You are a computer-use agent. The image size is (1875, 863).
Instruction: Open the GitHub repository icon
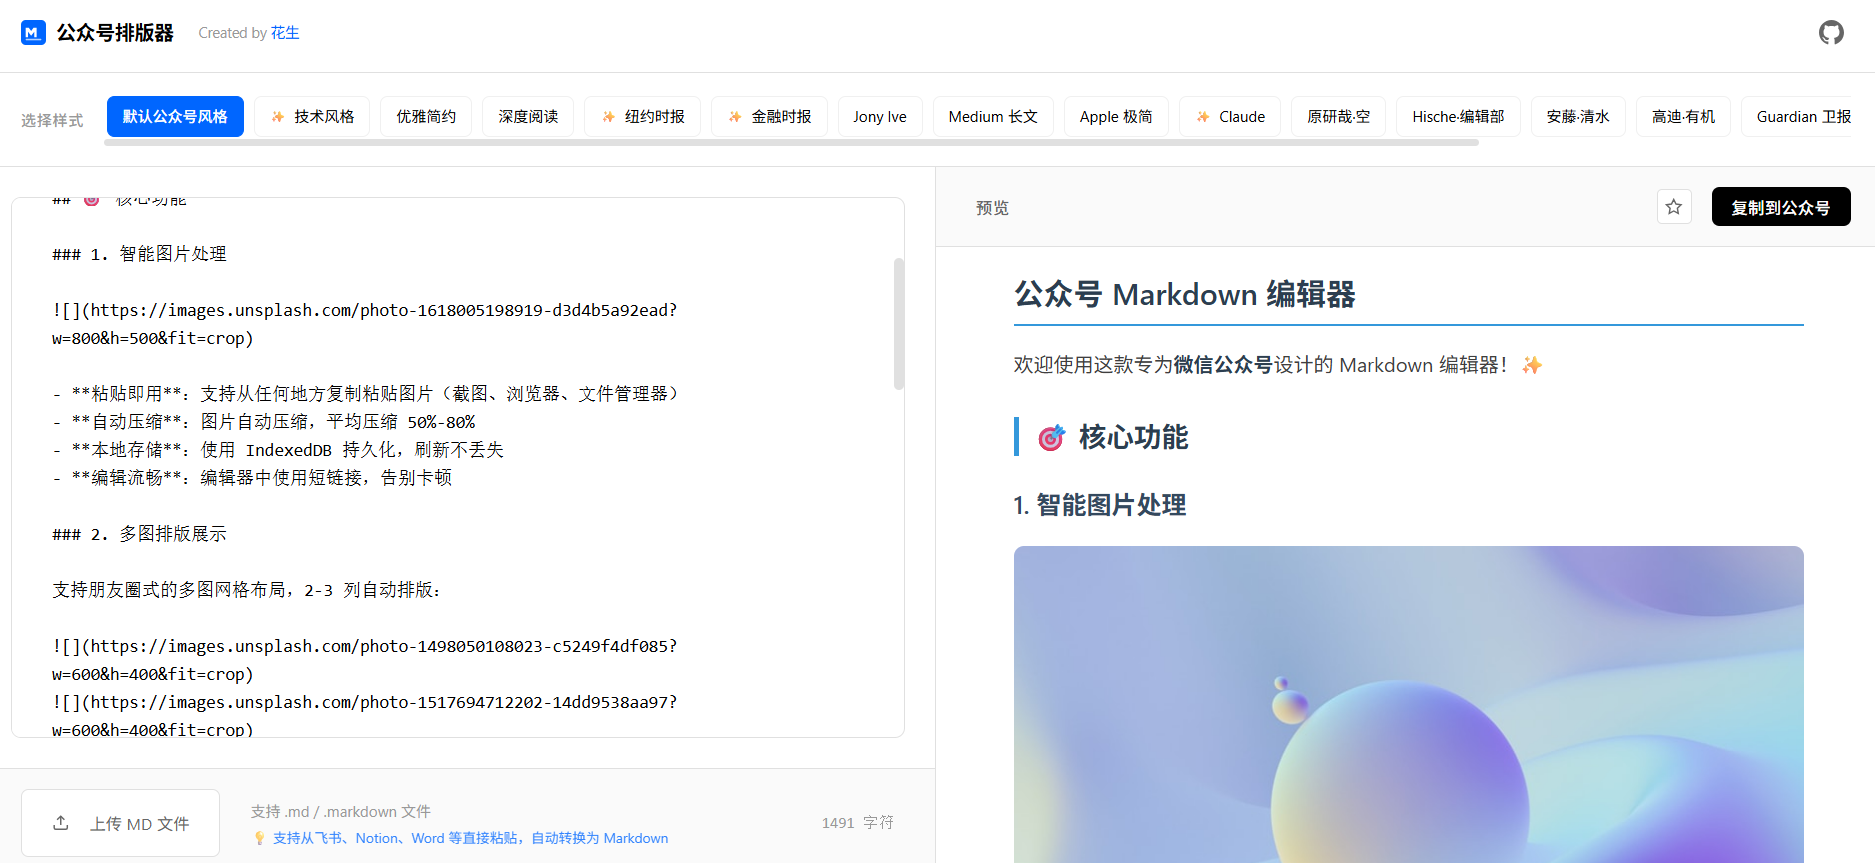click(1830, 33)
